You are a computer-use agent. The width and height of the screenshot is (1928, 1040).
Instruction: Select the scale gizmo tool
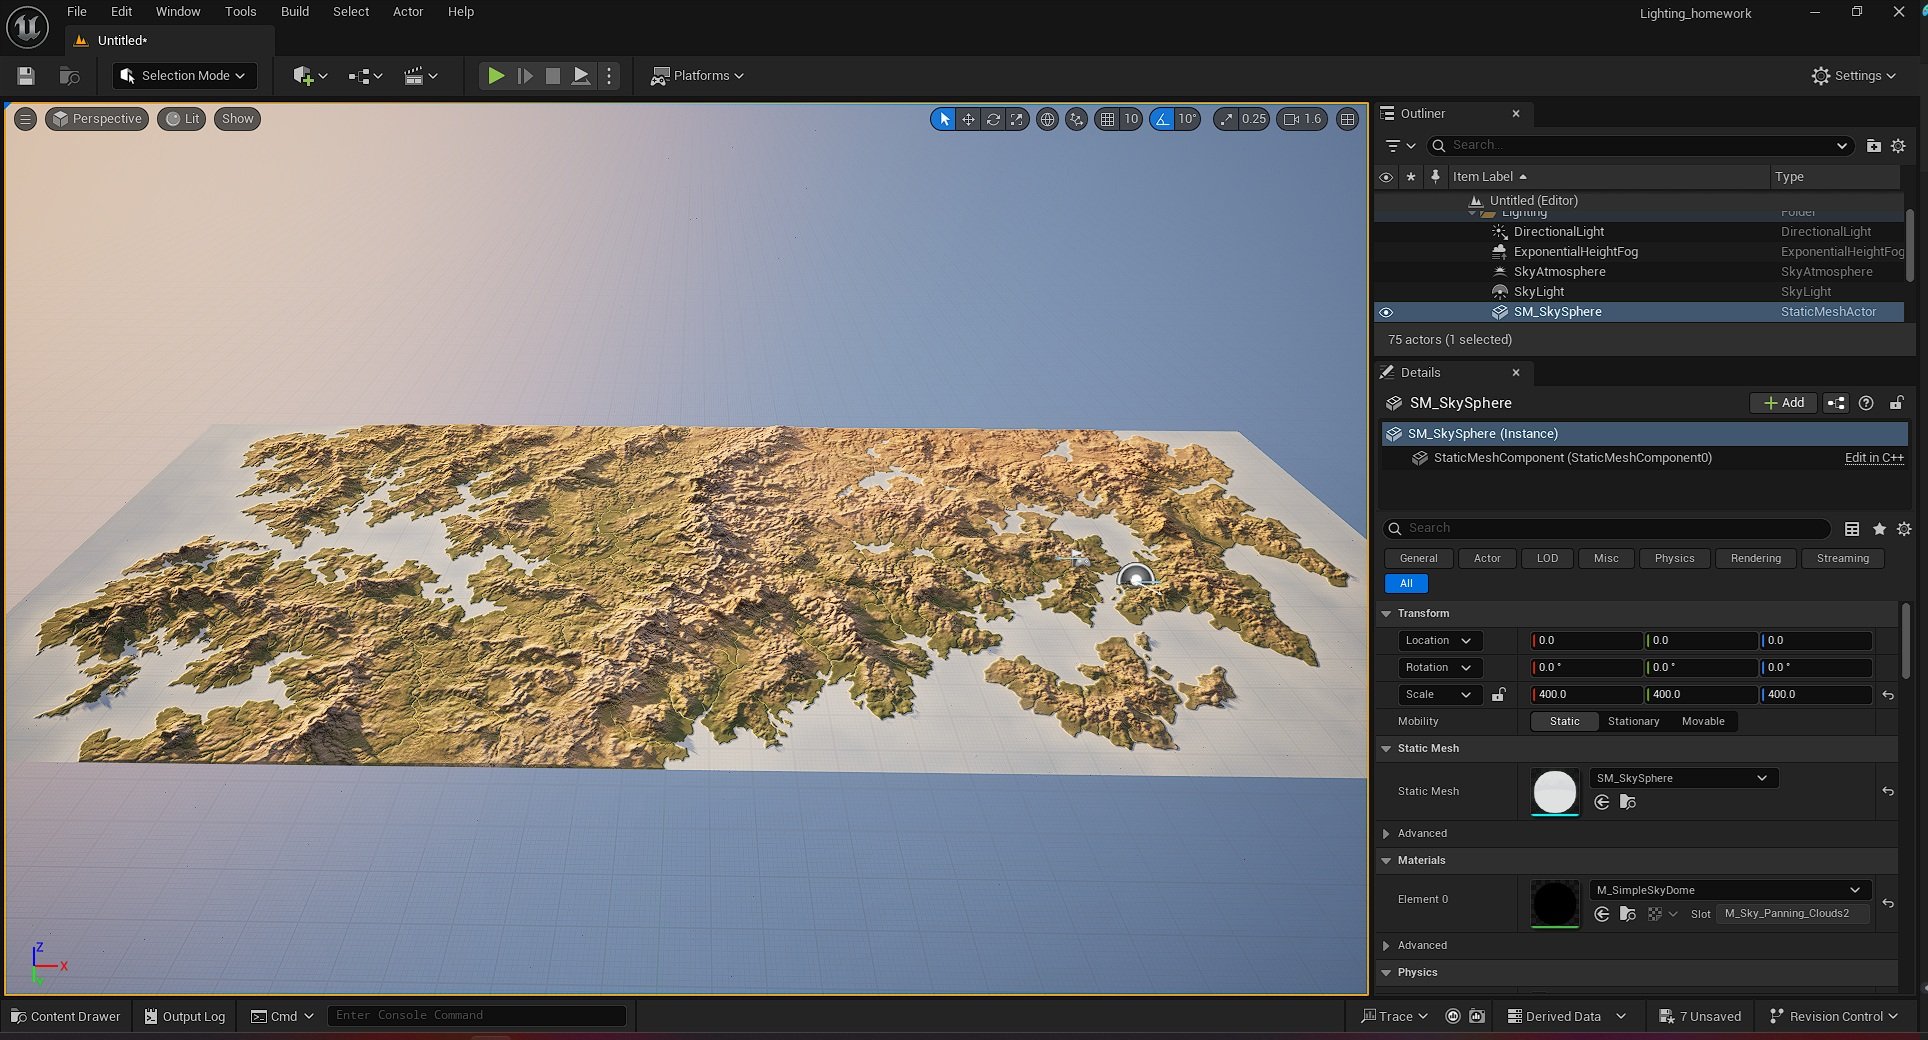[x=1017, y=119]
